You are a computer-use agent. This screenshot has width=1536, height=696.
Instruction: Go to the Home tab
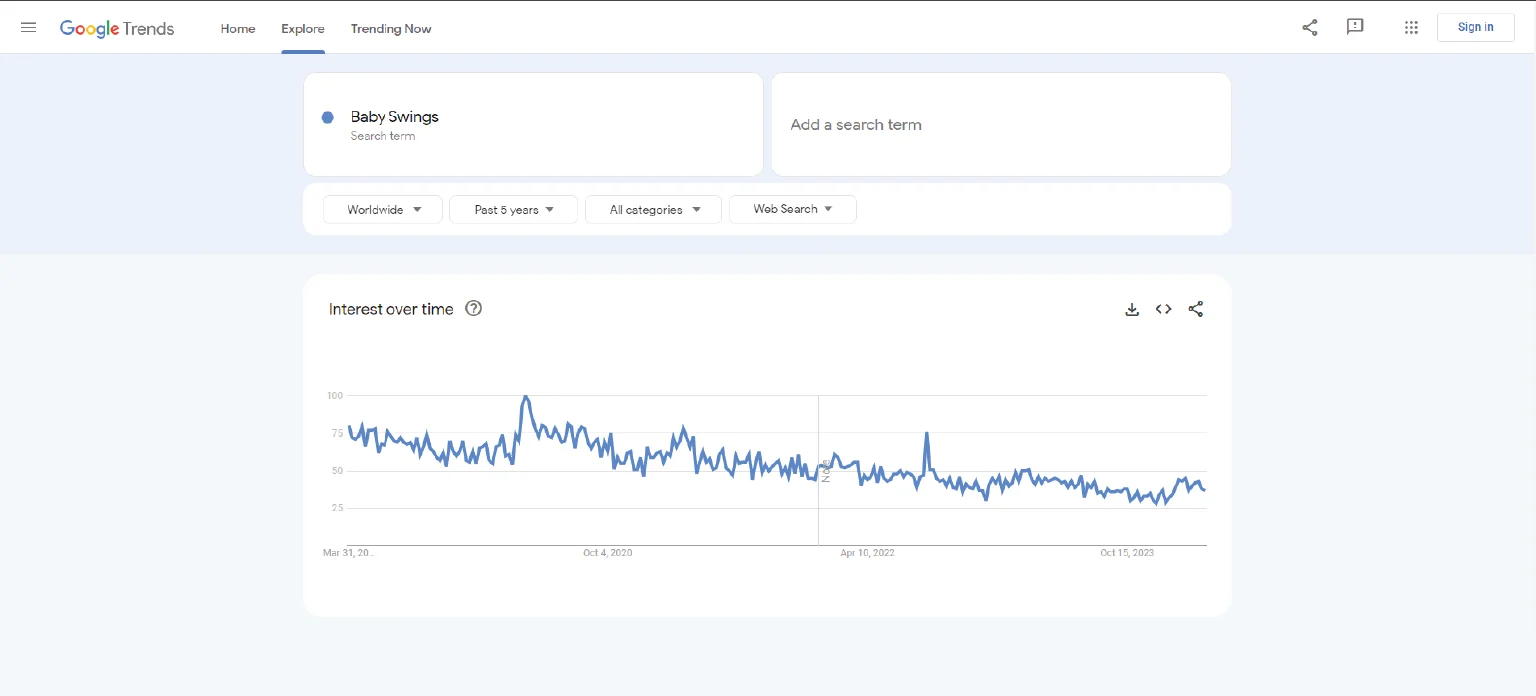238,28
